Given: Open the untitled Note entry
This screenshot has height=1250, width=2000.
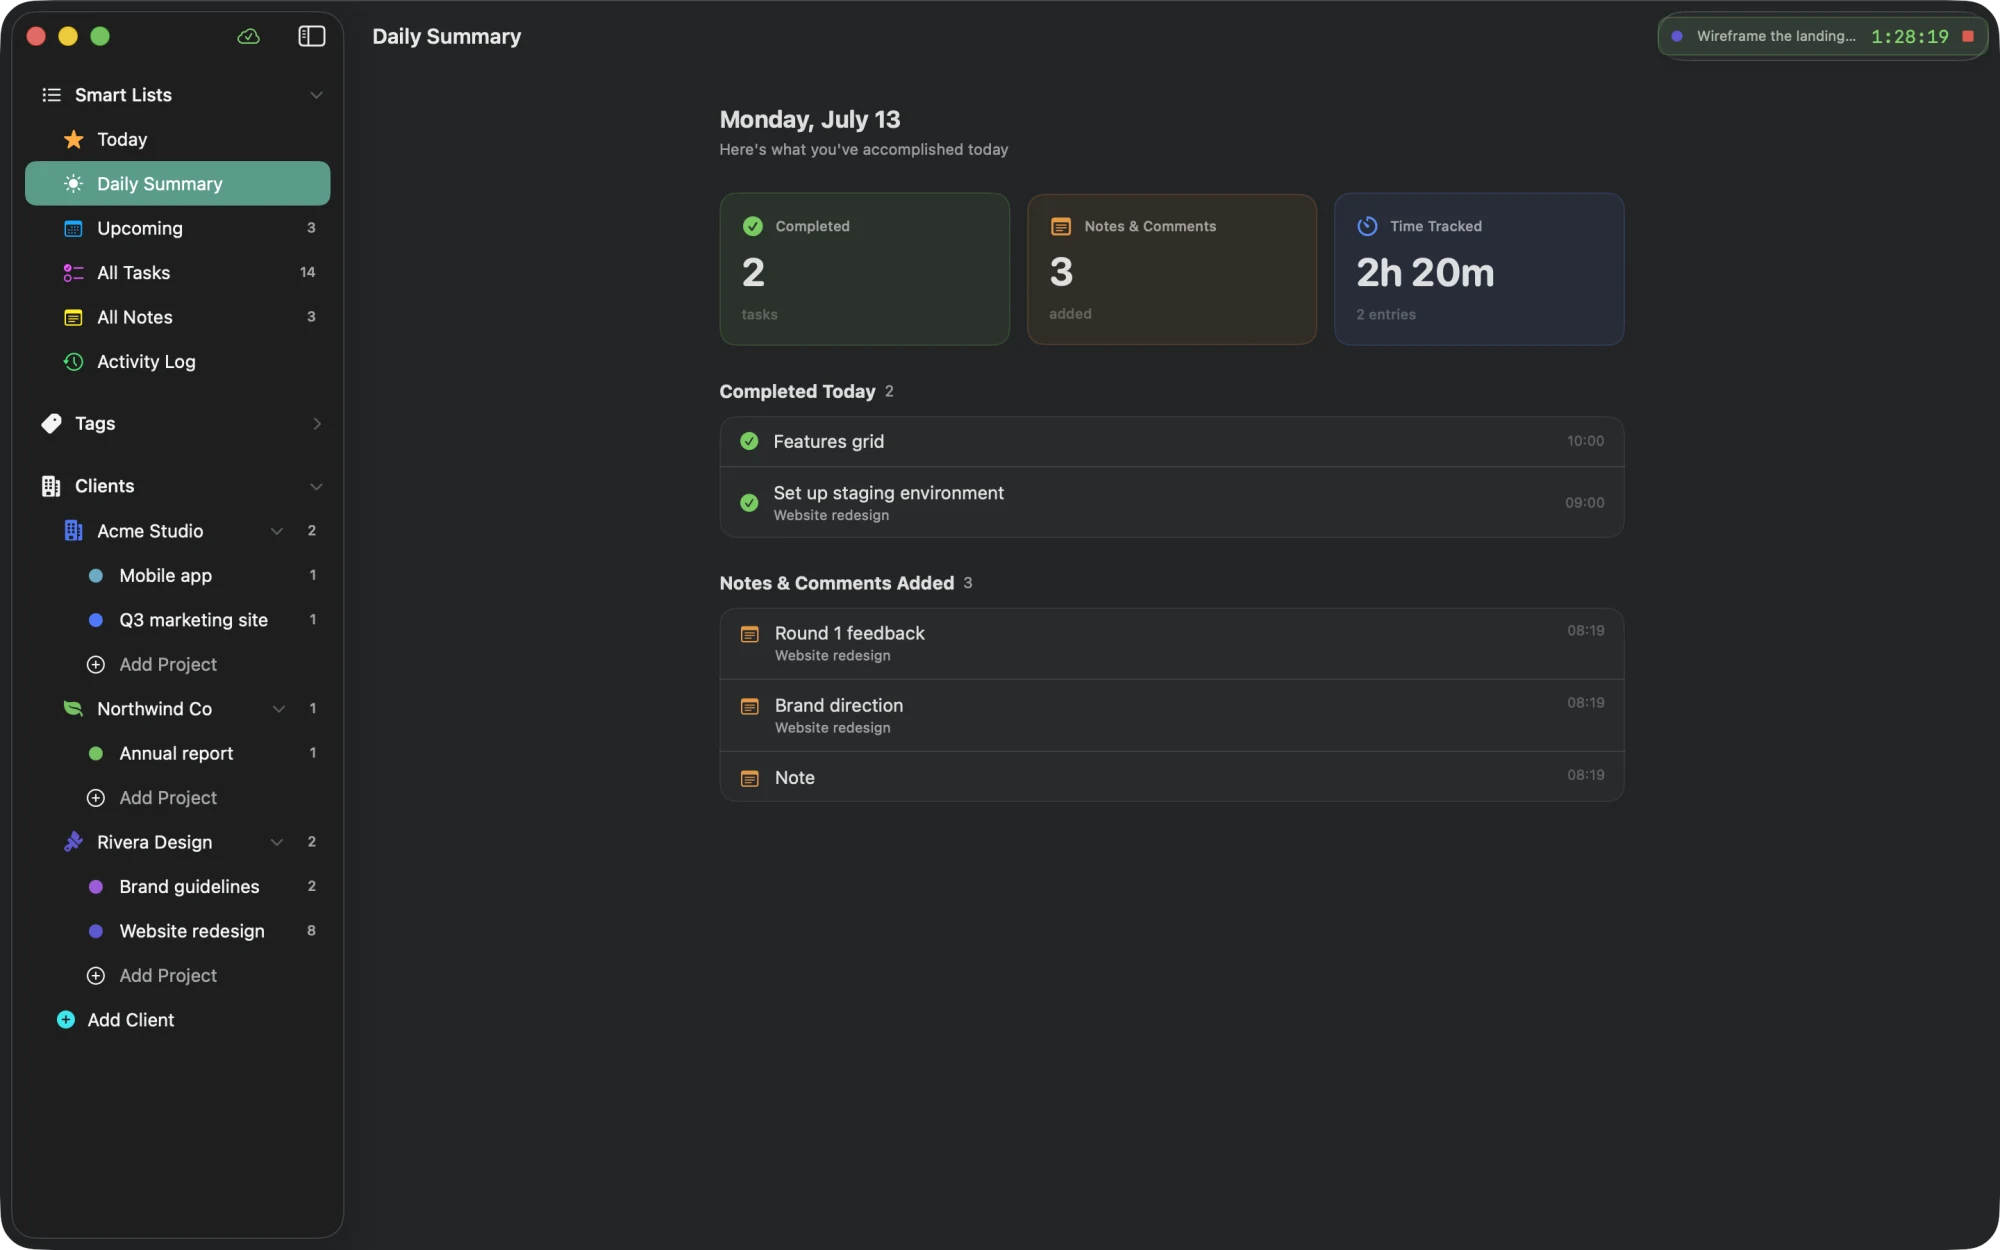Looking at the screenshot, I should (1172, 777).
